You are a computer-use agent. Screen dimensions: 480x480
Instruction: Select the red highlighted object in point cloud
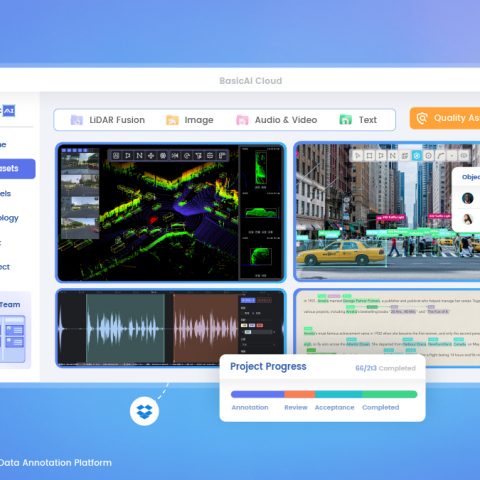pyautogui.click(x=153, y=220)
